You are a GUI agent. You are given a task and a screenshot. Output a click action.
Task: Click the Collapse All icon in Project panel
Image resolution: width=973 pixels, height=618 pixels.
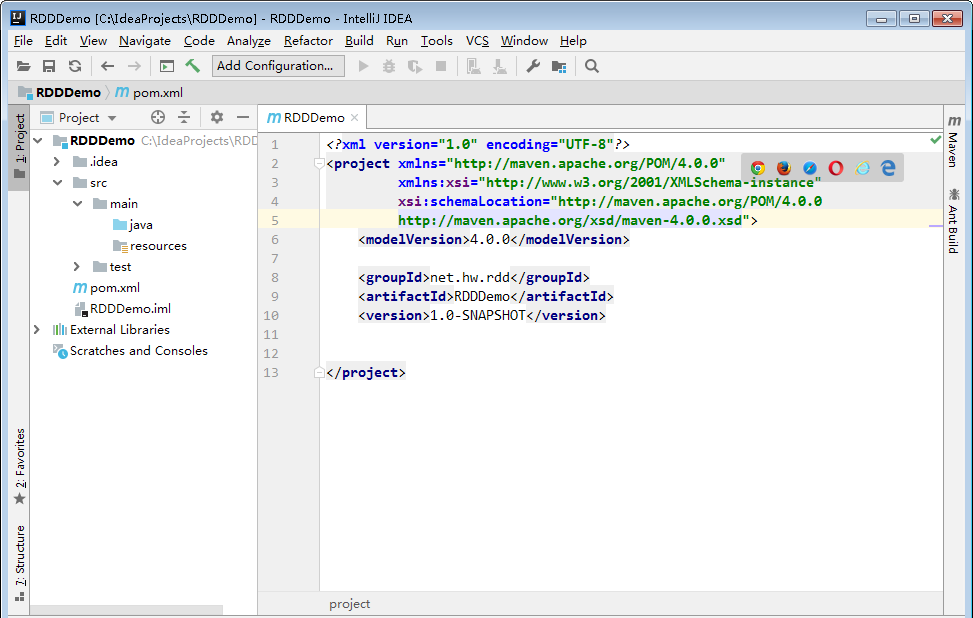tap(184, 117)
